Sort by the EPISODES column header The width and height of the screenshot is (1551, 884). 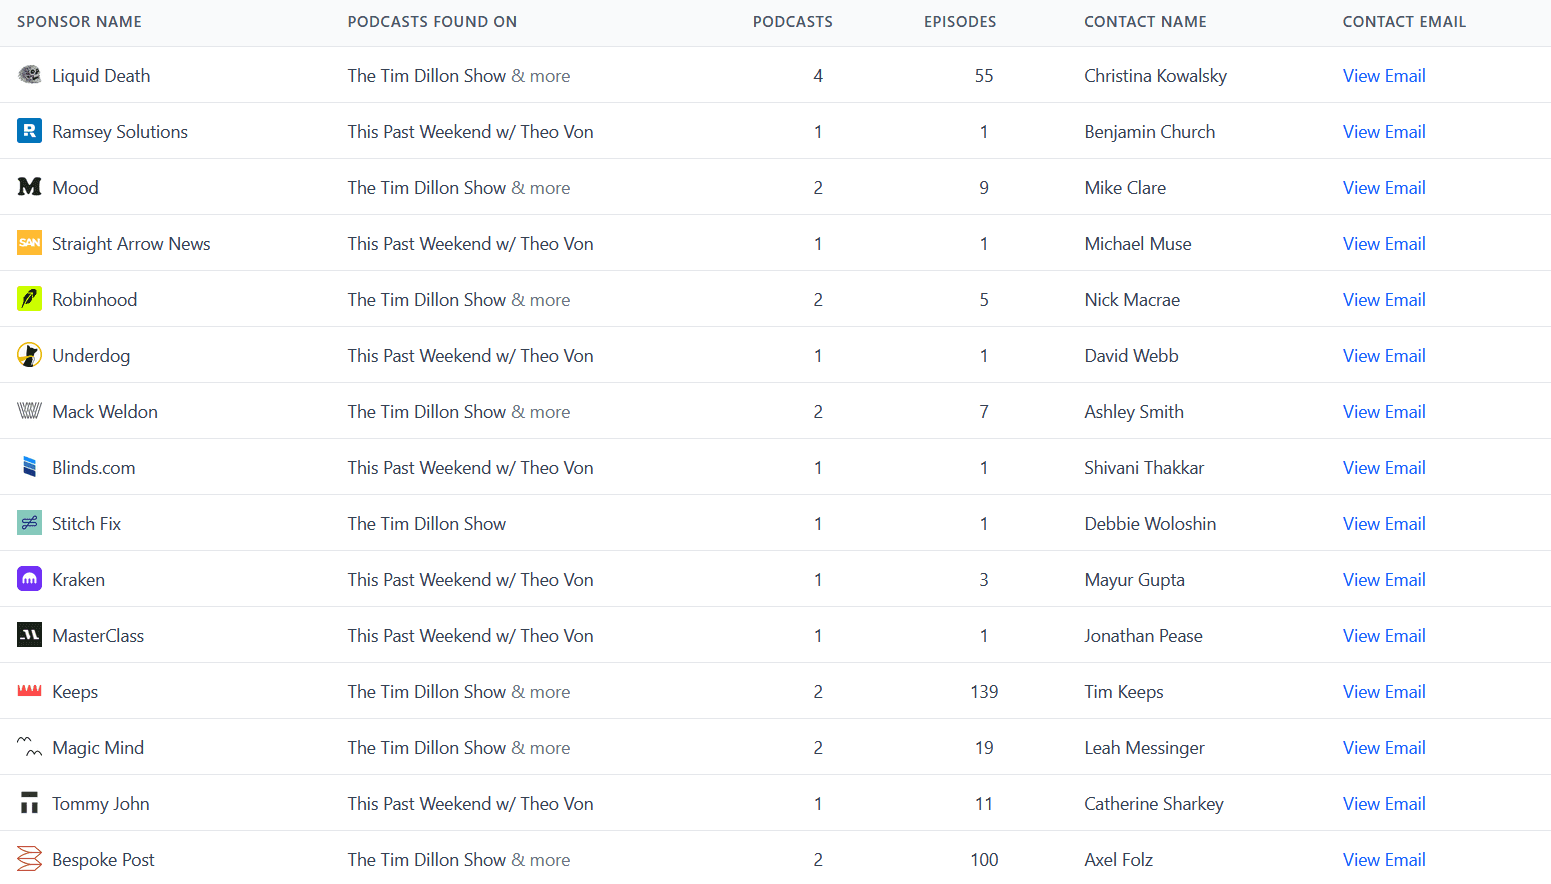(x=960, y=21)
